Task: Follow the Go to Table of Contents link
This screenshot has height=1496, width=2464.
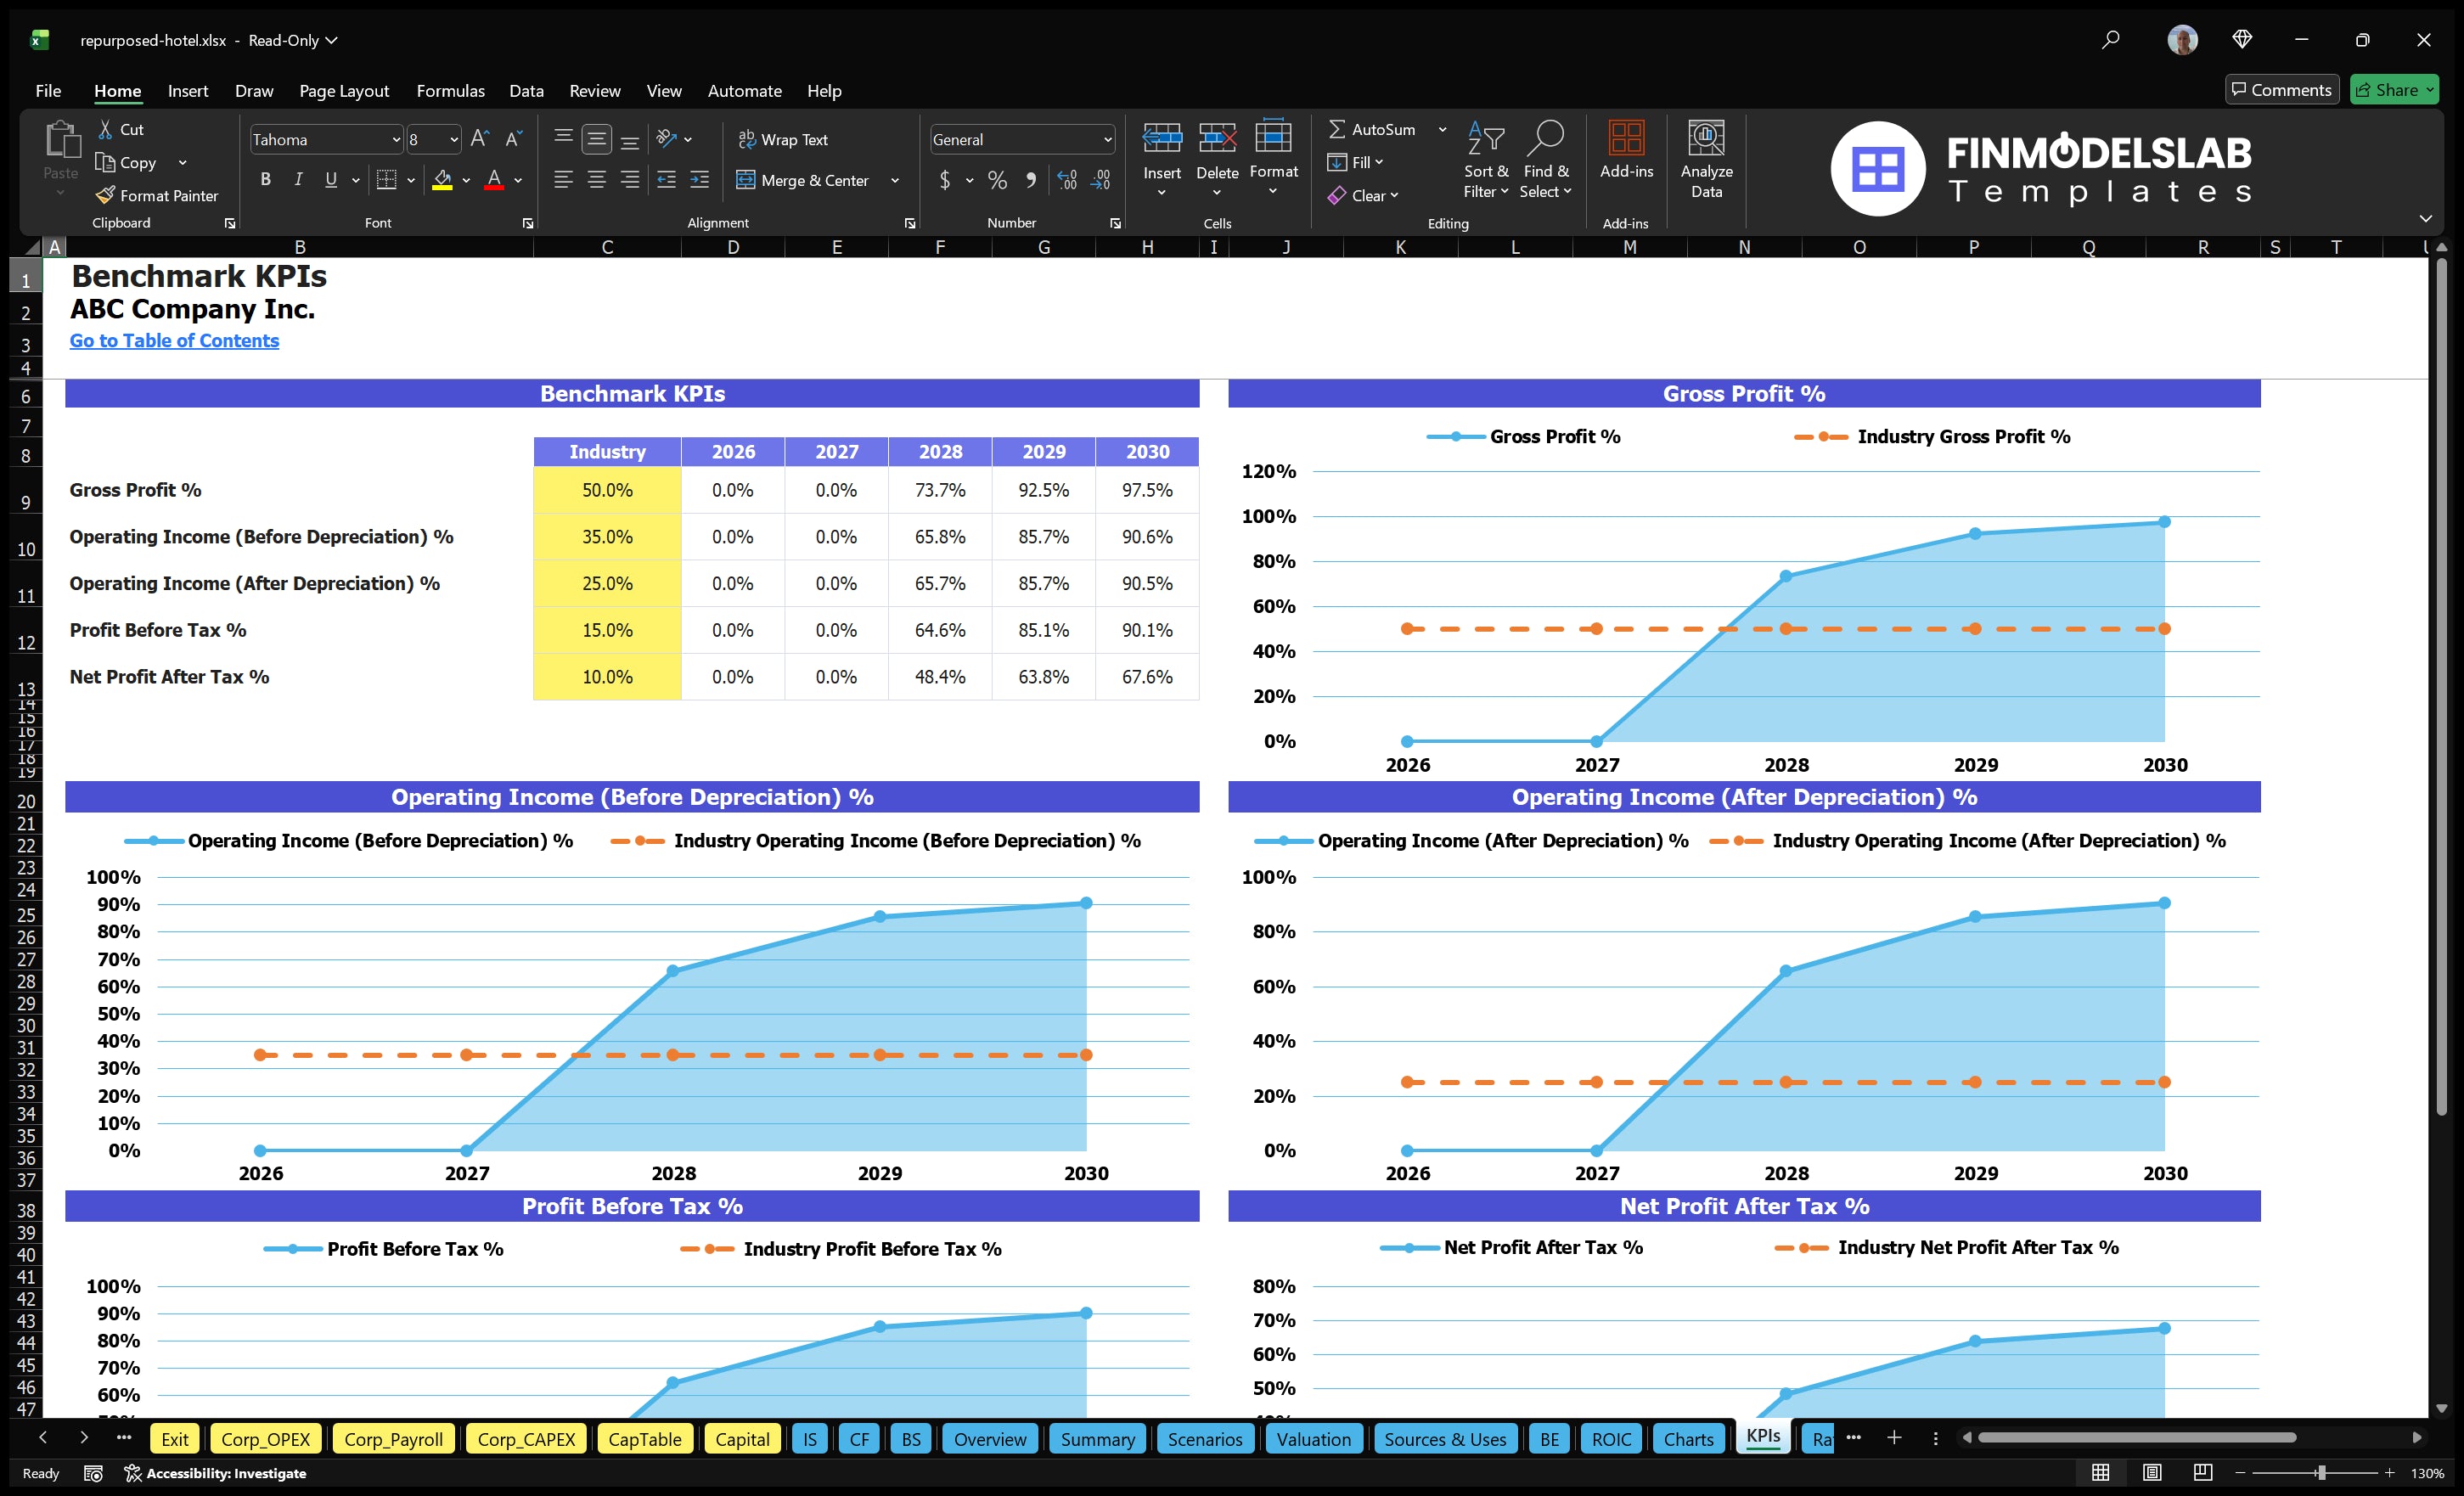Action: (x=174, y=340)
